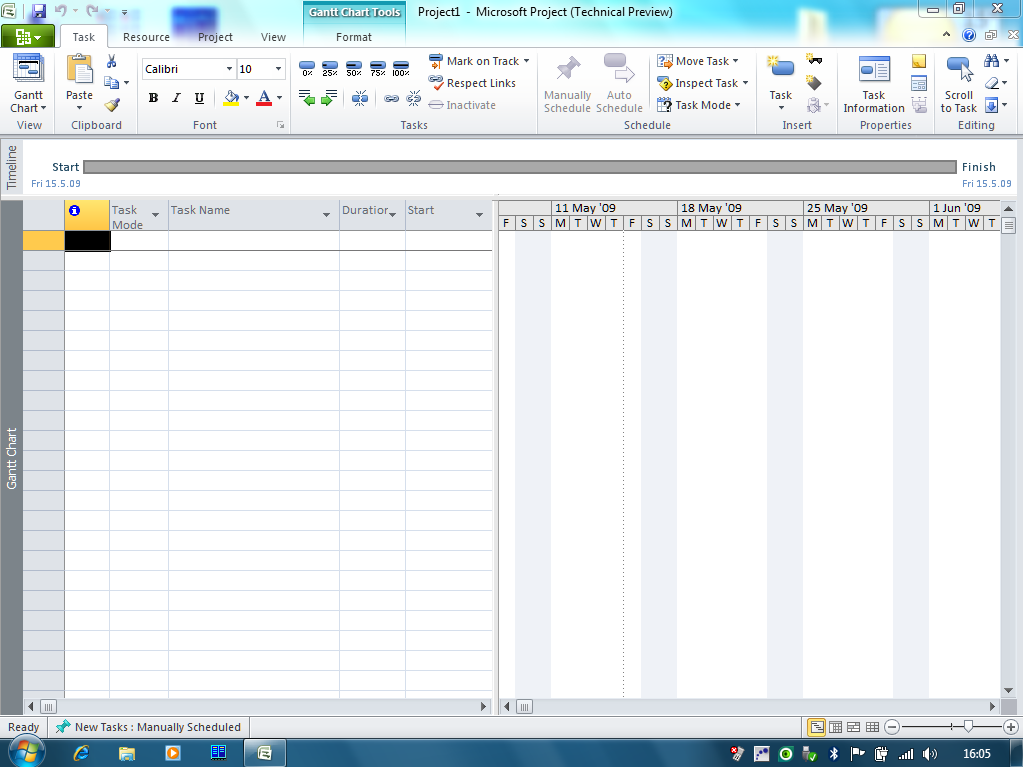Click the zoom slider handle in the status bar
The image size is (1023, 767).
(x=968, y=726)
